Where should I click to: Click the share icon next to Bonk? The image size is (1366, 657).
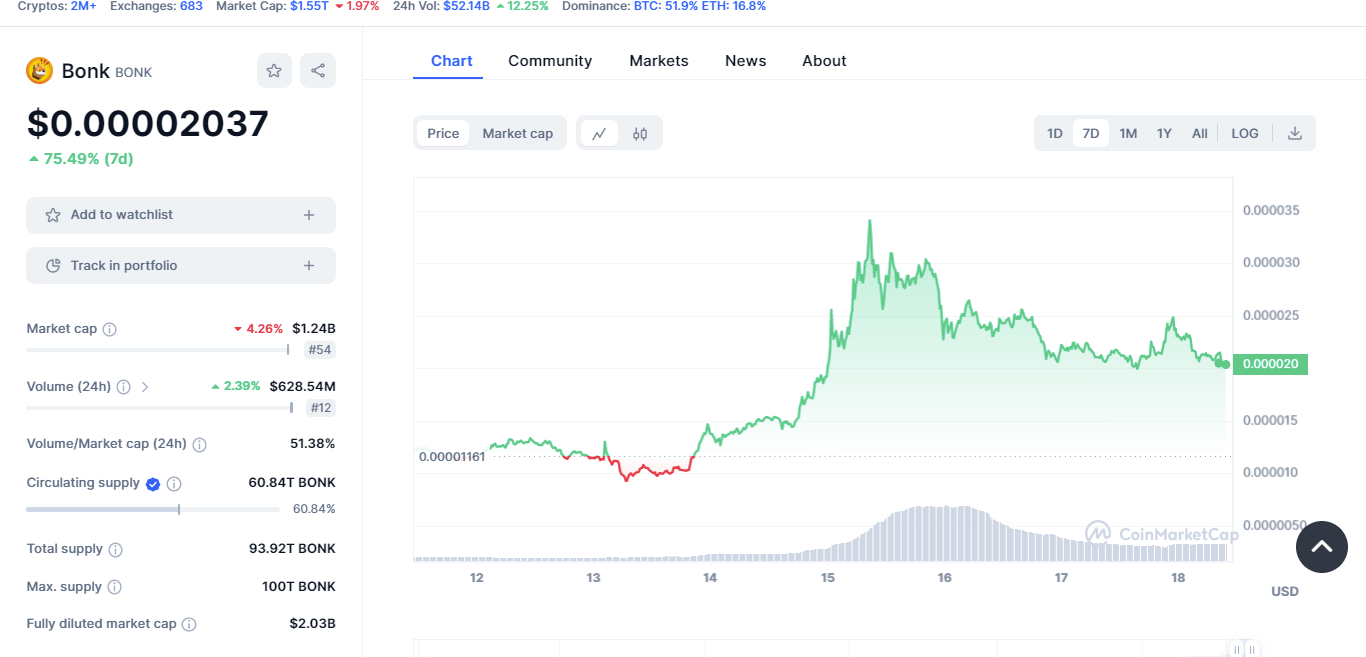(x=318, y=71)
